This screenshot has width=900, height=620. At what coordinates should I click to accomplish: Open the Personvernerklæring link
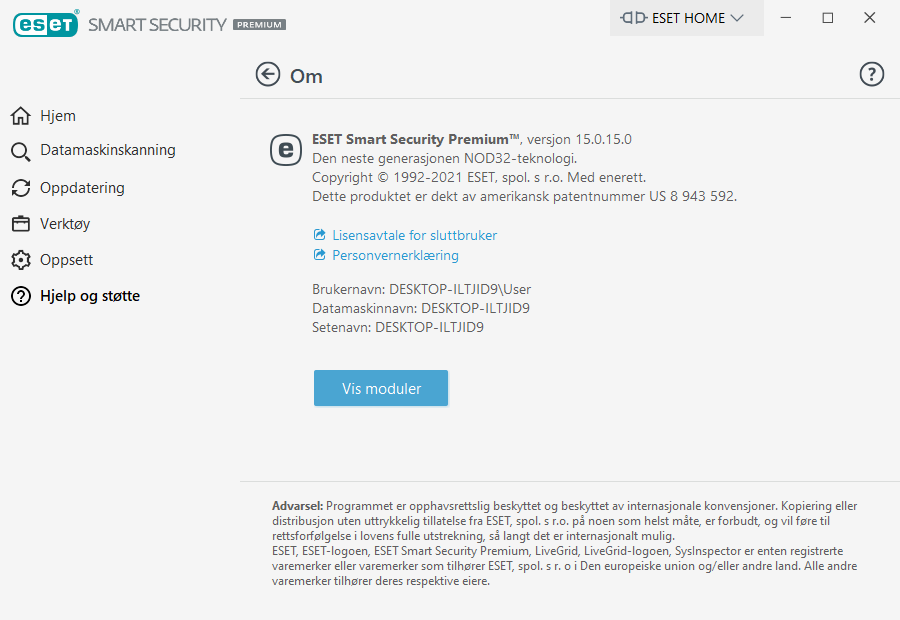pyautogui.click(x=395, y=255)
